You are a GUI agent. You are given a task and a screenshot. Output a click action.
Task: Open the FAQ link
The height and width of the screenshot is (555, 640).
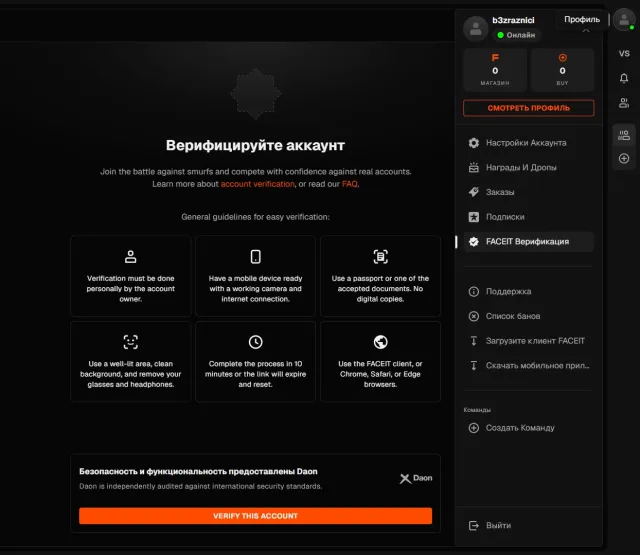349,184
